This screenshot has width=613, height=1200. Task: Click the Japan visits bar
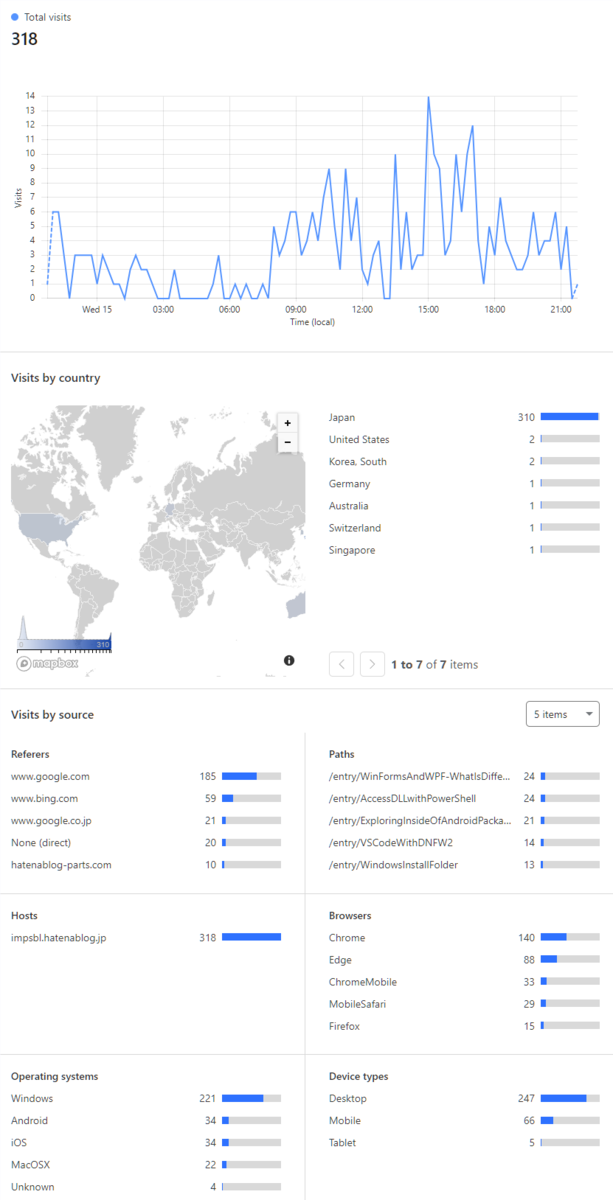(570, 417)
